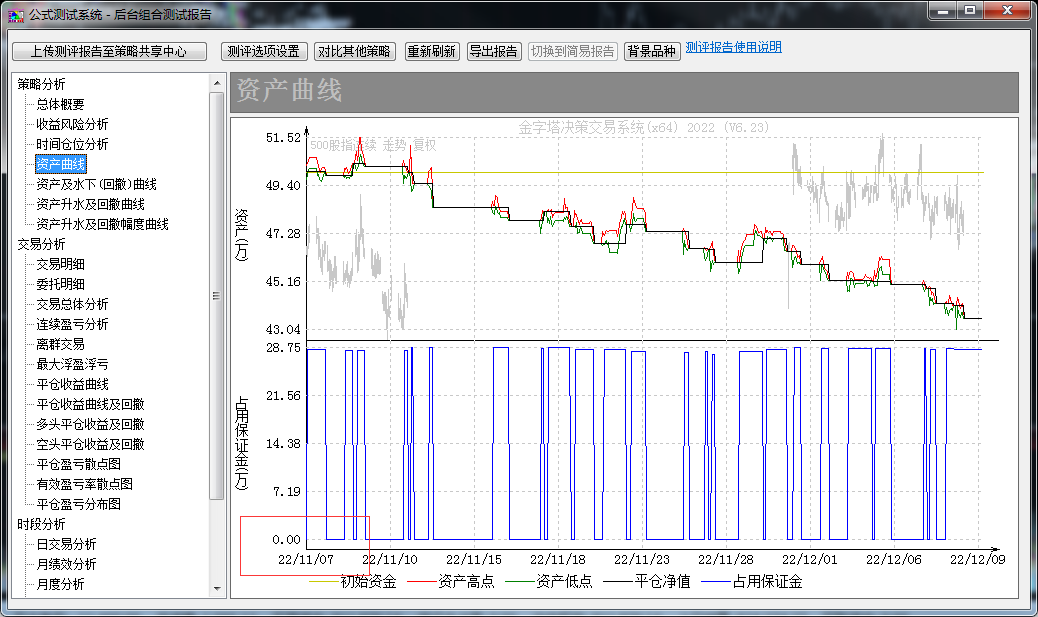Select the 资产及水下(回撤)曲线 item

coord(96,184)
